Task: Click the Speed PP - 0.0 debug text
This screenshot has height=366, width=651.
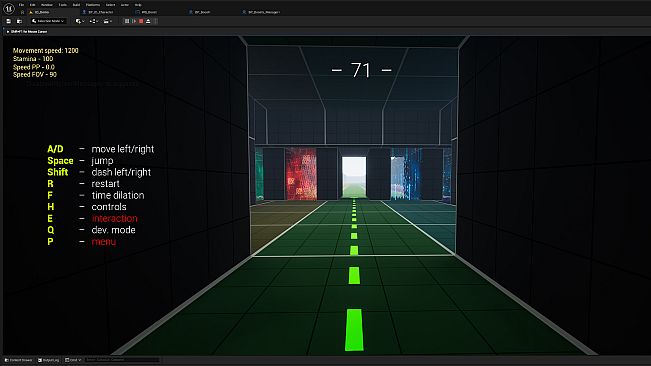Action: [34, 67]
